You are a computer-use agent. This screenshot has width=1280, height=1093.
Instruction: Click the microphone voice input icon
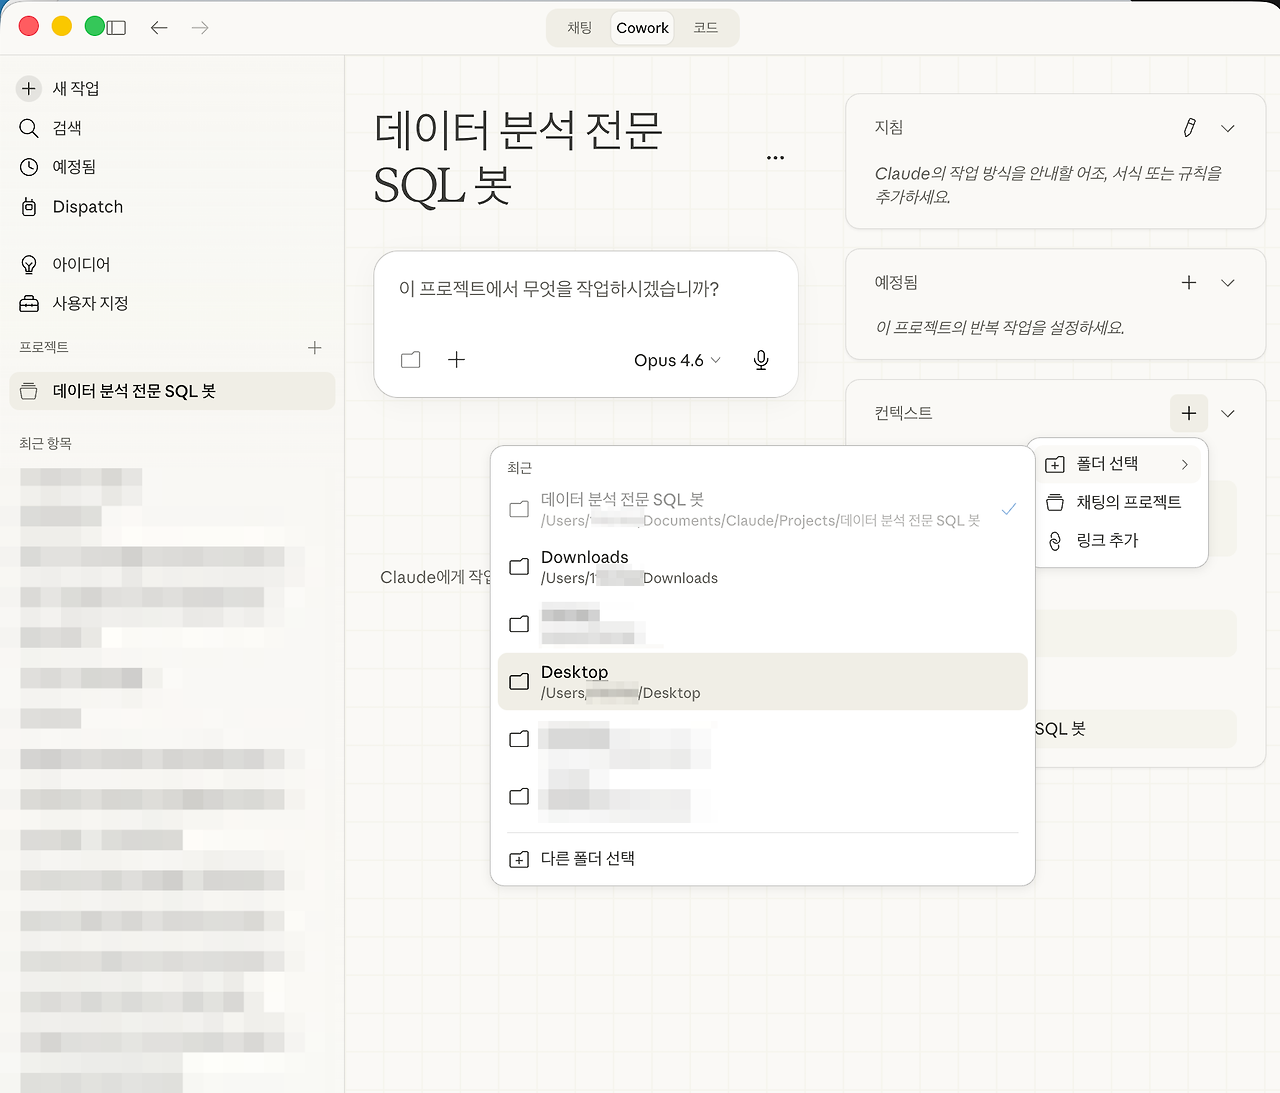761,360
